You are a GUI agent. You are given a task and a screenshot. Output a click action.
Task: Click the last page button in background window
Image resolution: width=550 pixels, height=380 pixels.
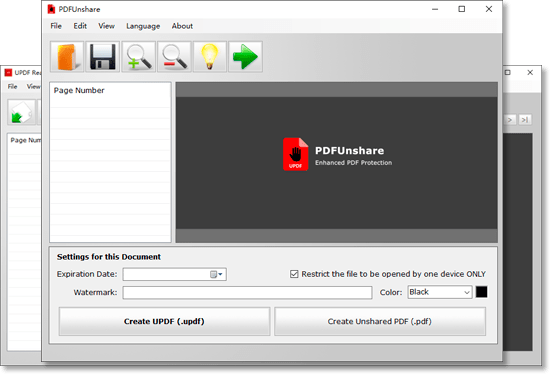pyautogui.click(x=525, y=120)
